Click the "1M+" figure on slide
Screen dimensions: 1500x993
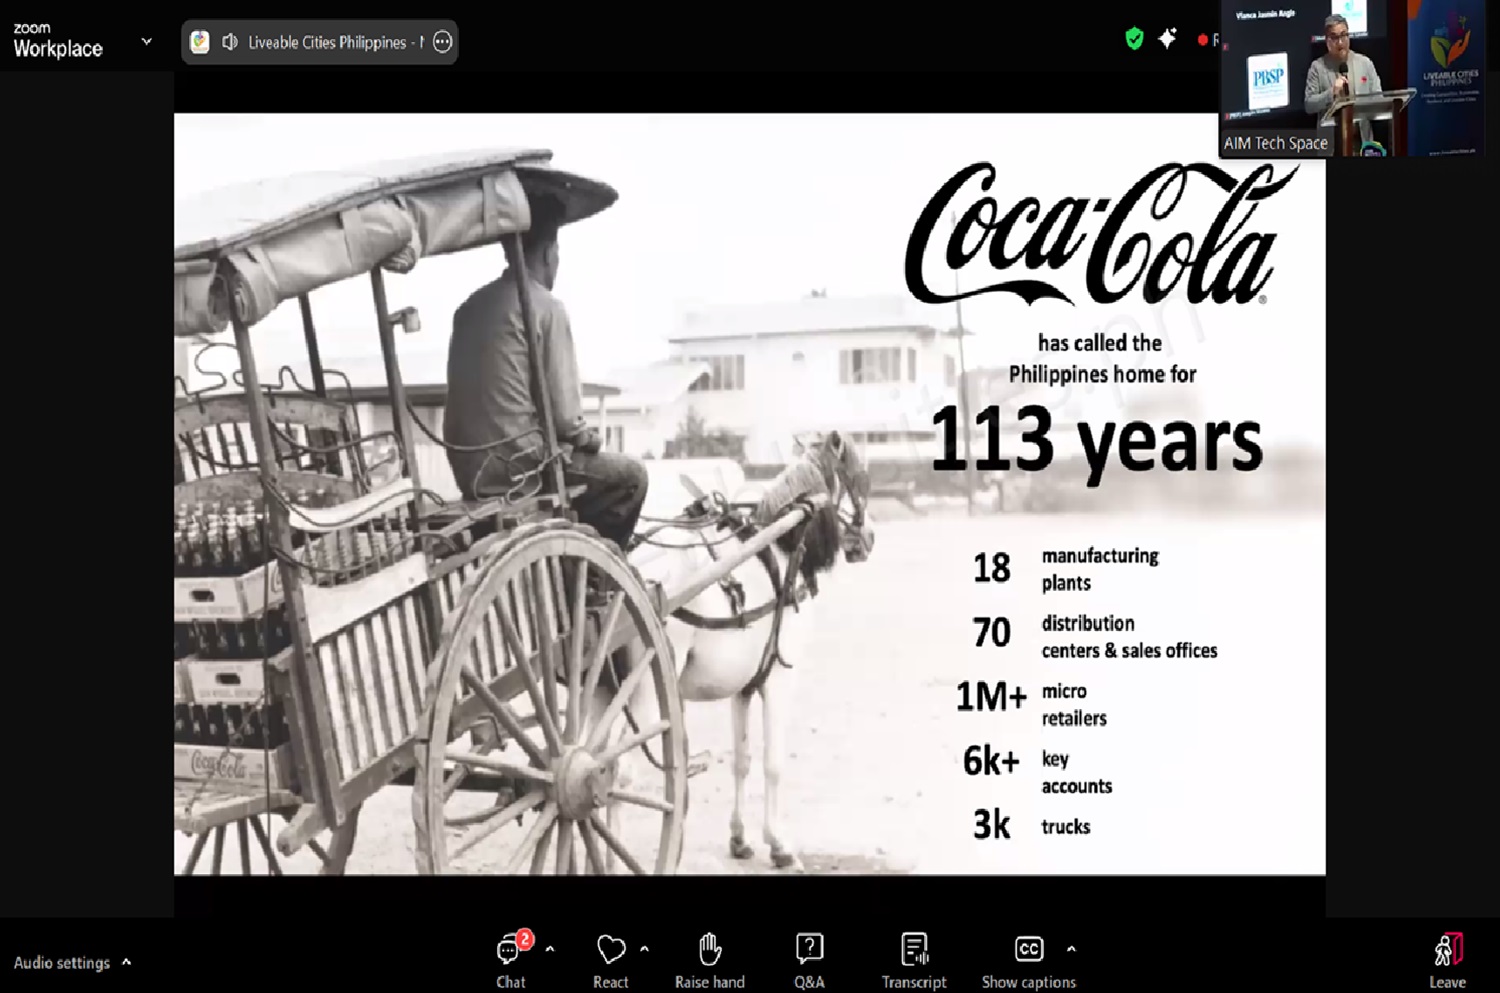[991, 697]
